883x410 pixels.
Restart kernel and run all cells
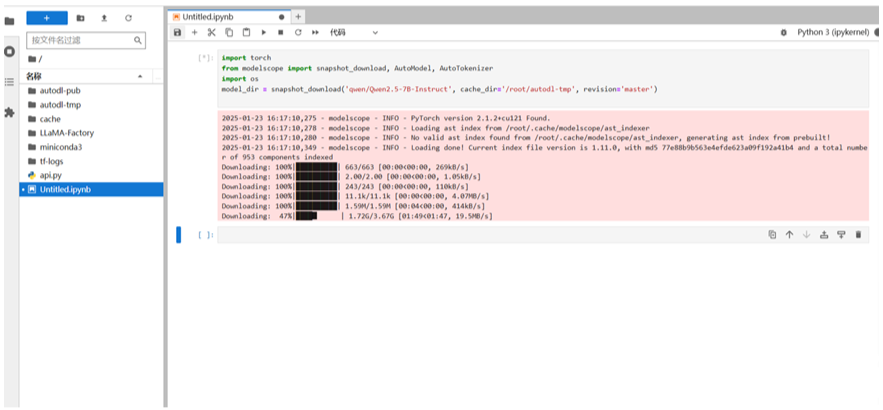(x=315, y=33)
